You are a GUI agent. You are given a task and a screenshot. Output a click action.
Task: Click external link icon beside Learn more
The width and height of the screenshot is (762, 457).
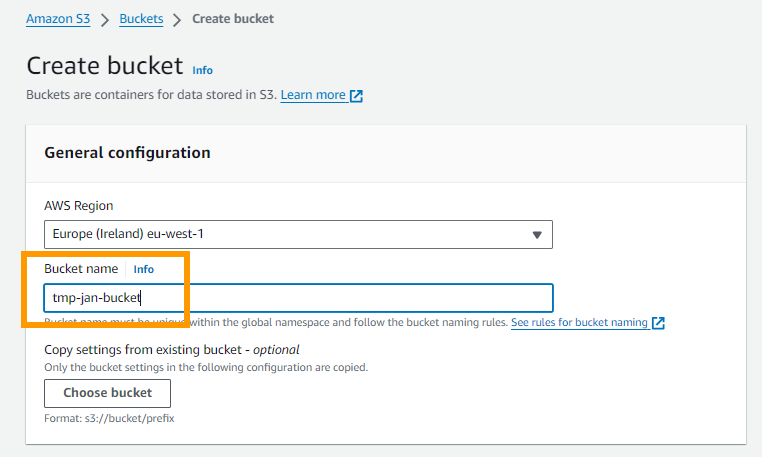pyautogui.click(x=357, y=96)
